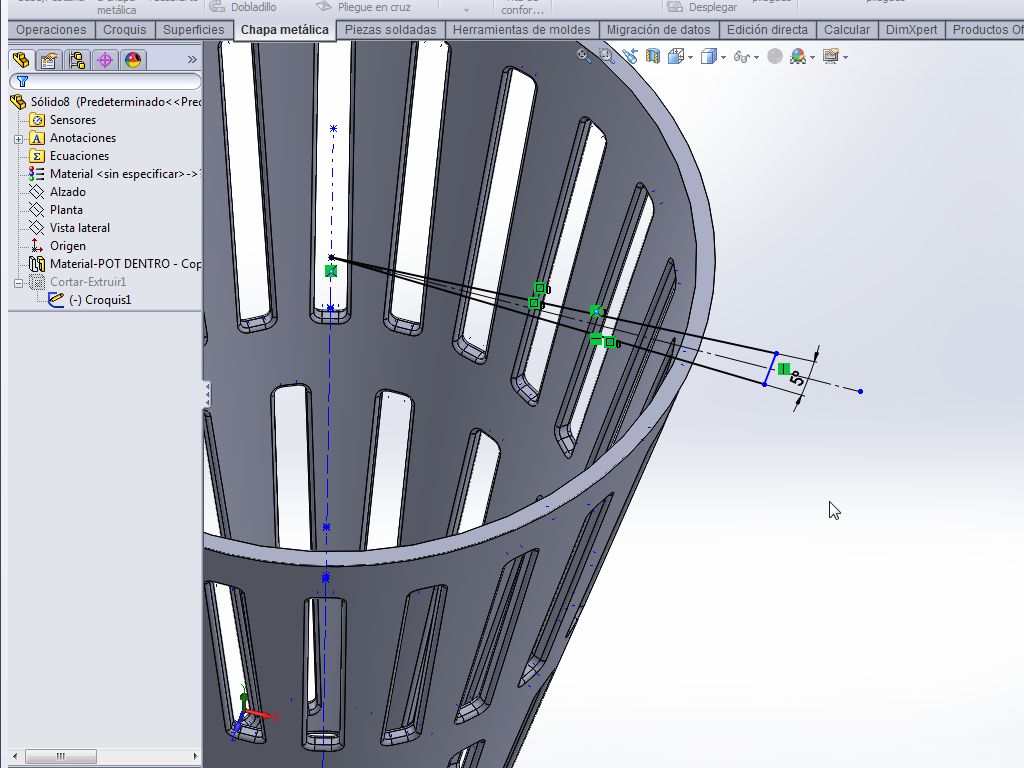1024x768 pixels.
Task: Open the DisplayManager color sphere tab
Action: coord(133,60)
